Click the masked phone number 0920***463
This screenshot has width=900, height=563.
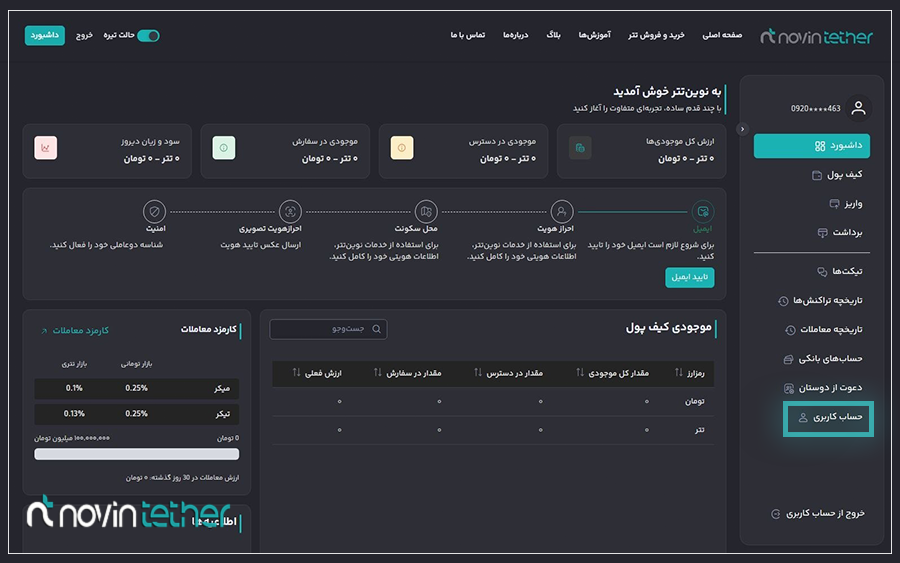click(x=816, y=108)
